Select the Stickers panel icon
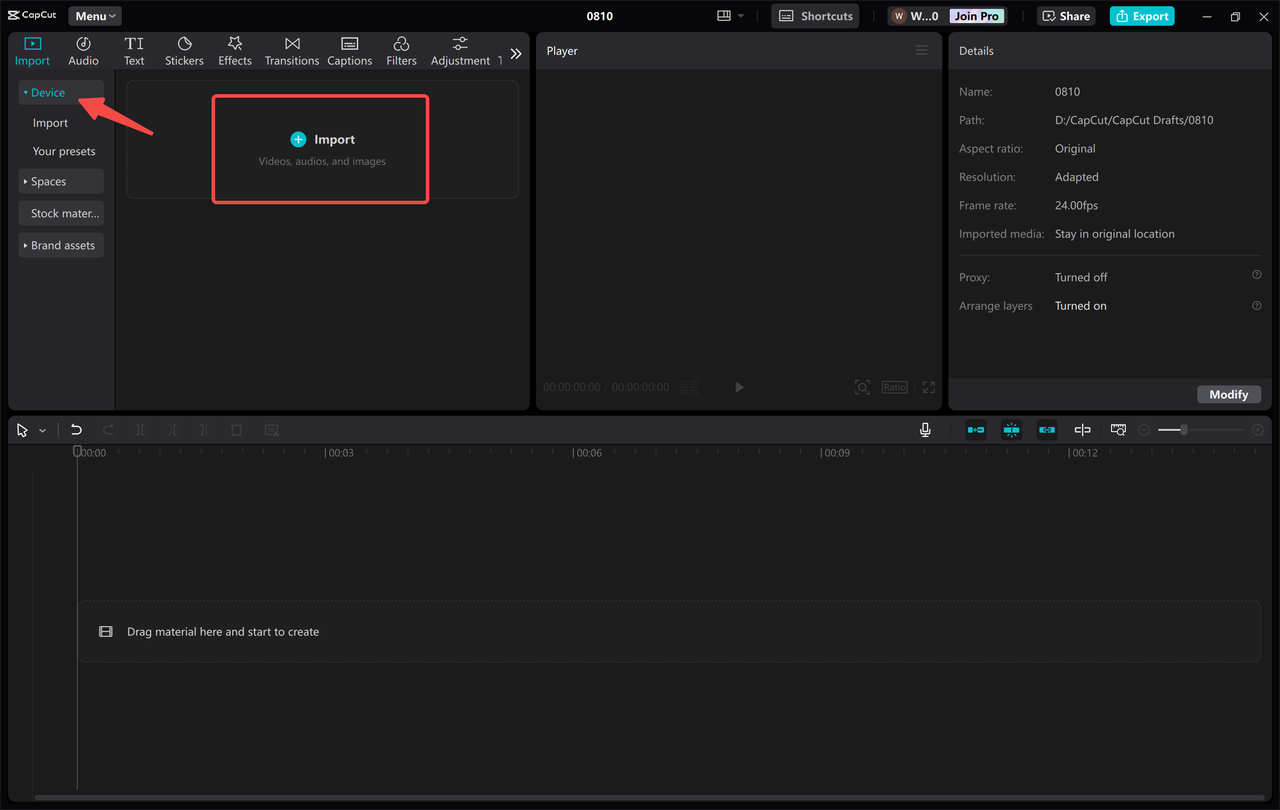 tap(184, 50)
